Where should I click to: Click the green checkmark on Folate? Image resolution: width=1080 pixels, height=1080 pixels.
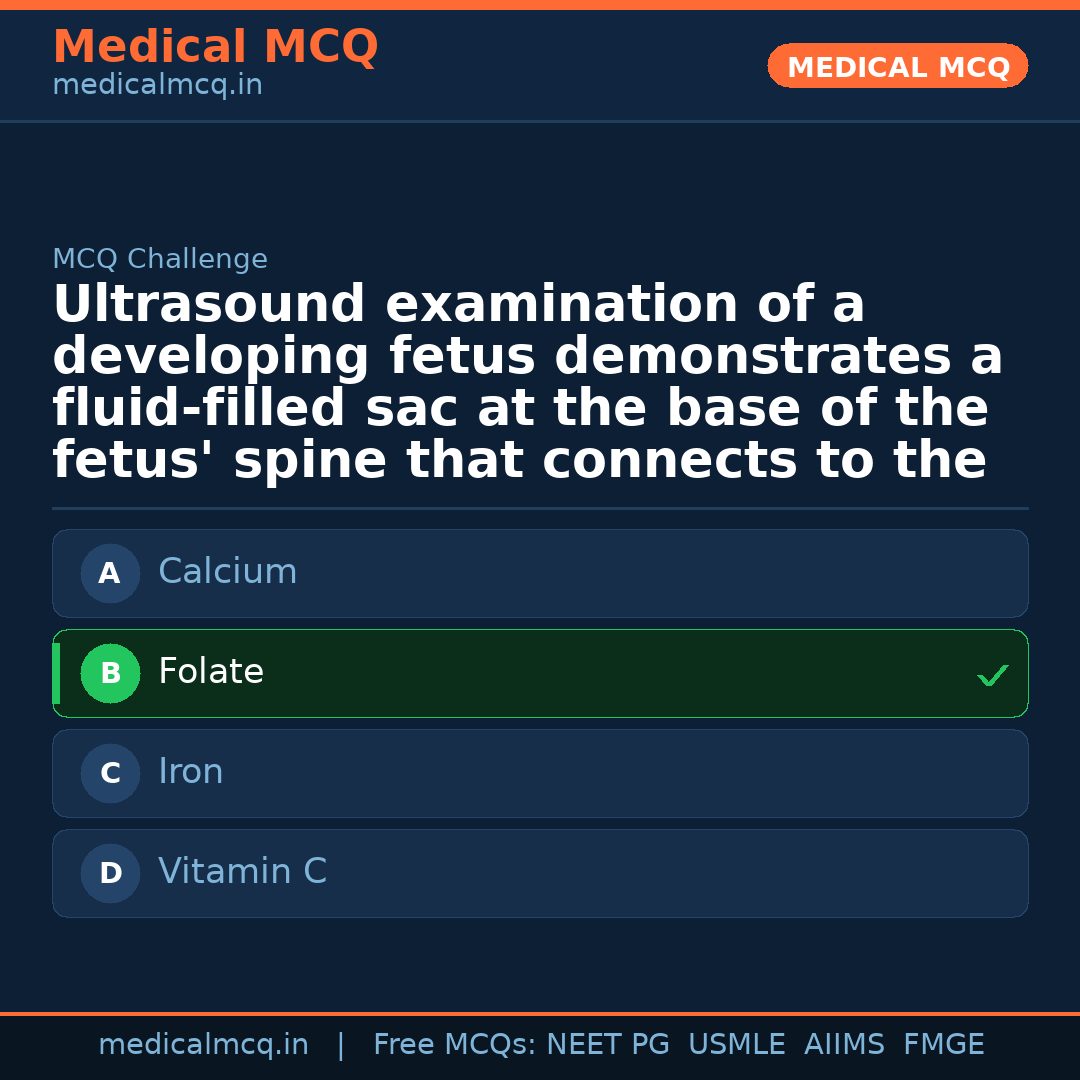pos(992,676)
